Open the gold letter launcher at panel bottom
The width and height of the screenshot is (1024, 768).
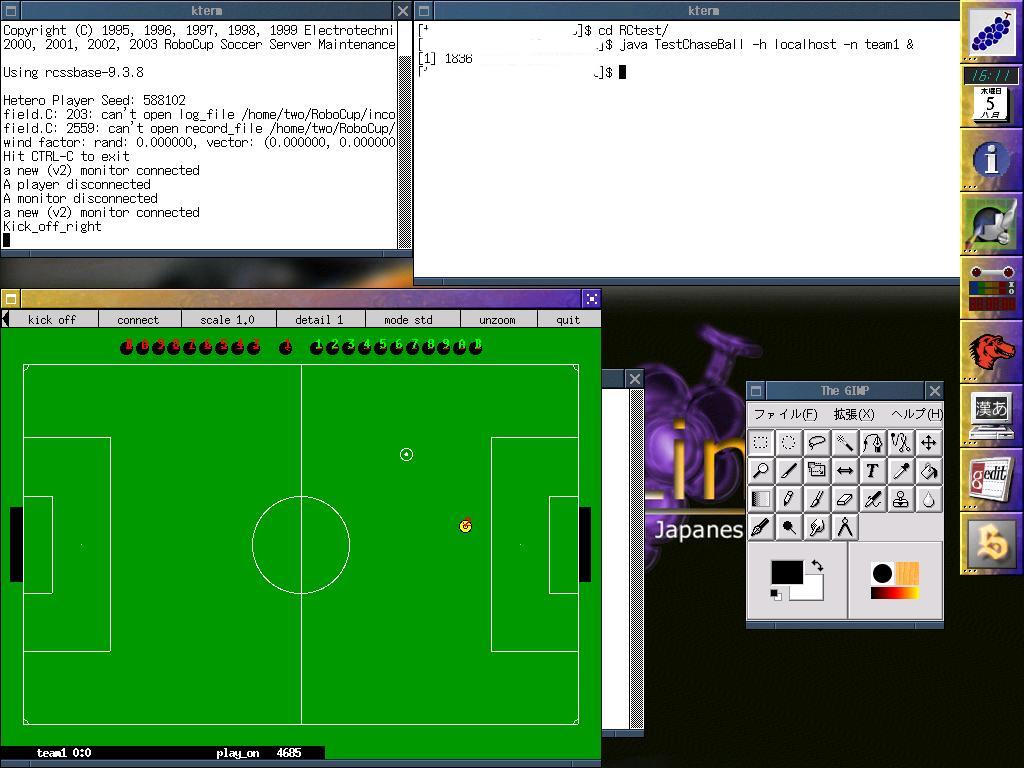tap(991, 543)
